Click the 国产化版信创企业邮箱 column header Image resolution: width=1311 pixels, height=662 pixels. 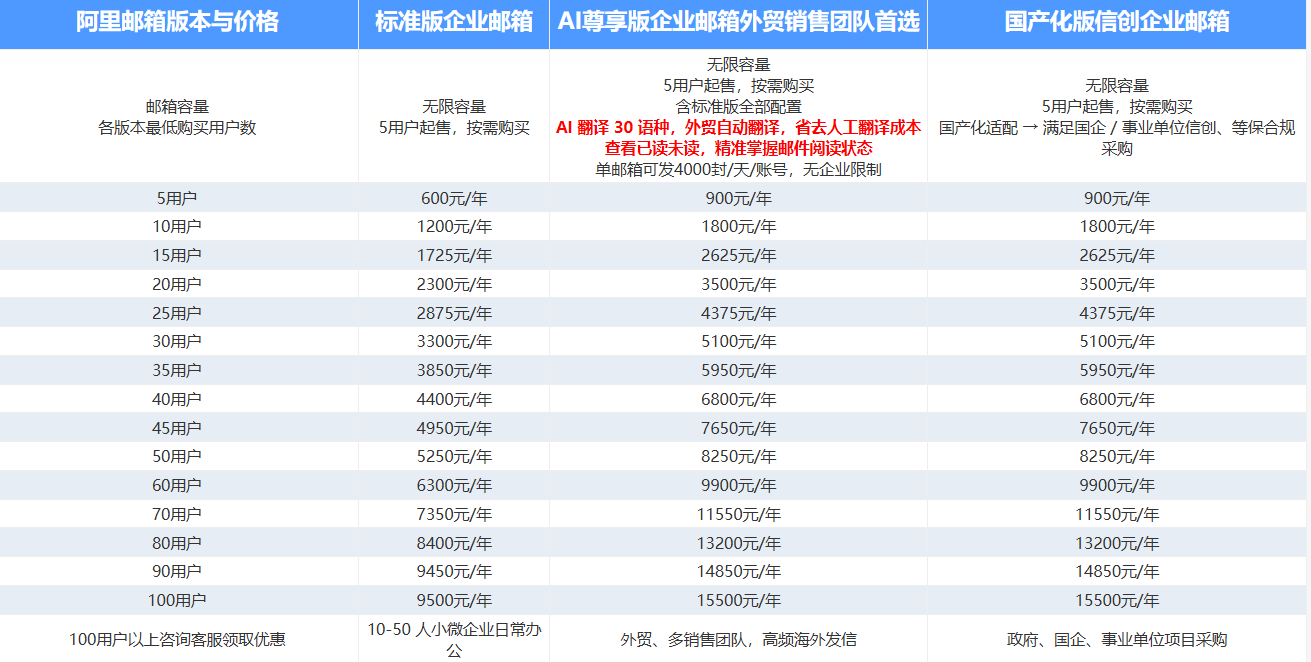point(1118,22)
